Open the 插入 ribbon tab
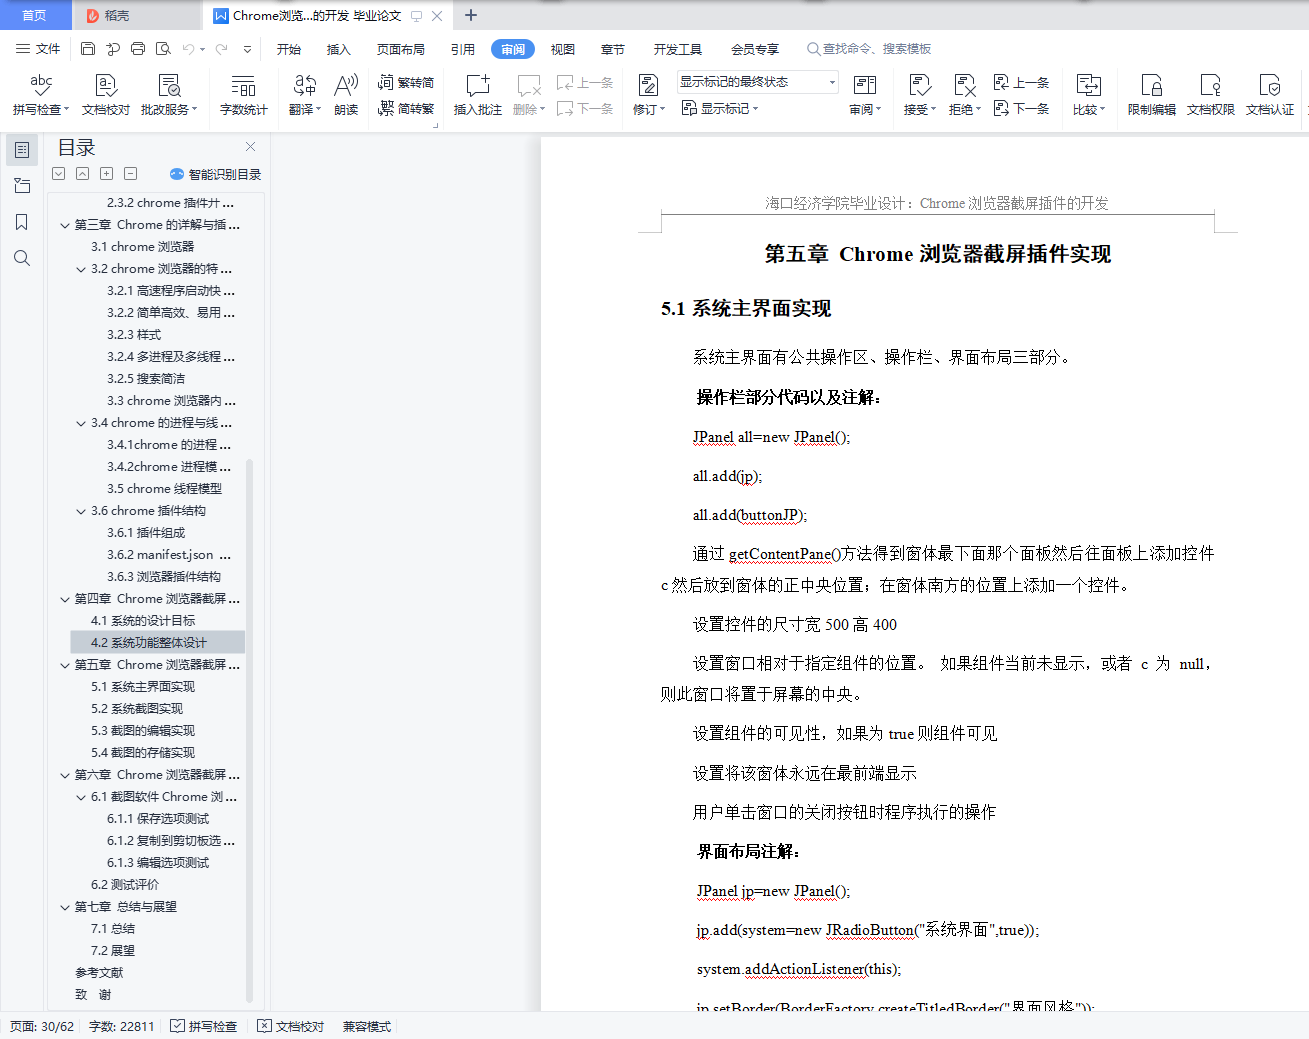Screen dimensions: 1309x1039 click(x=339, y=49)
